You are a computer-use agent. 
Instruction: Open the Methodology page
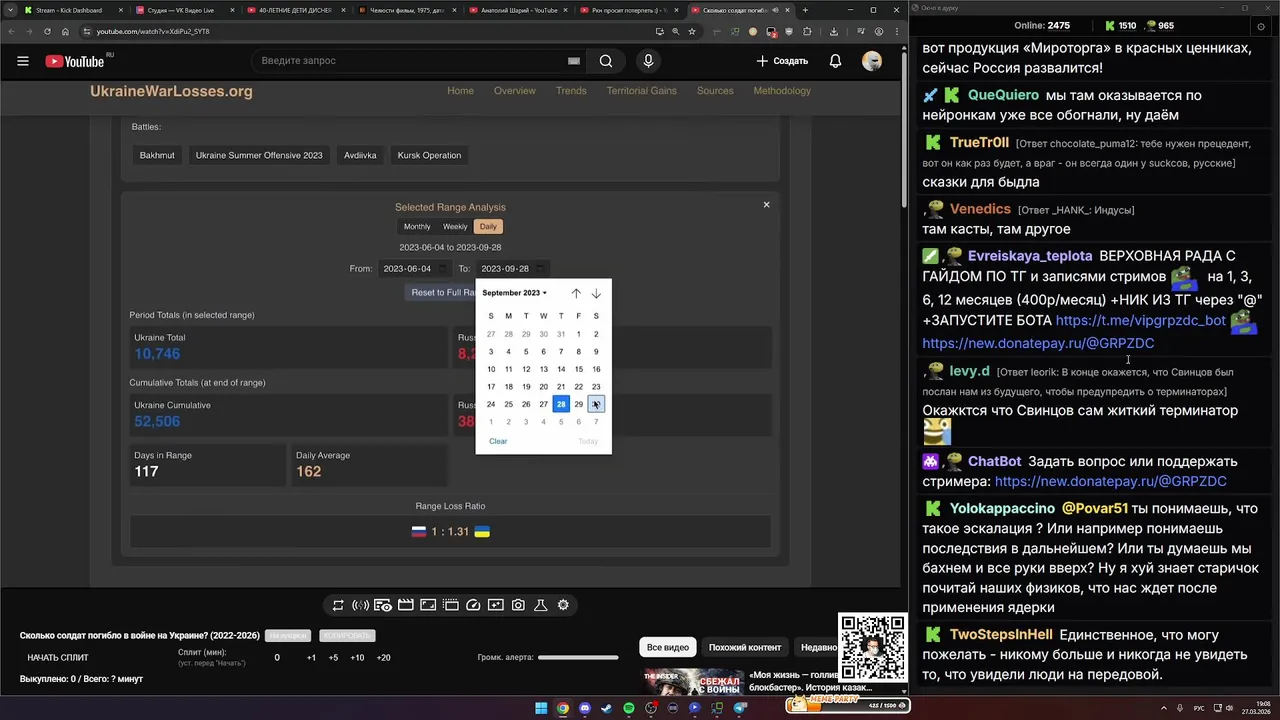782,91
